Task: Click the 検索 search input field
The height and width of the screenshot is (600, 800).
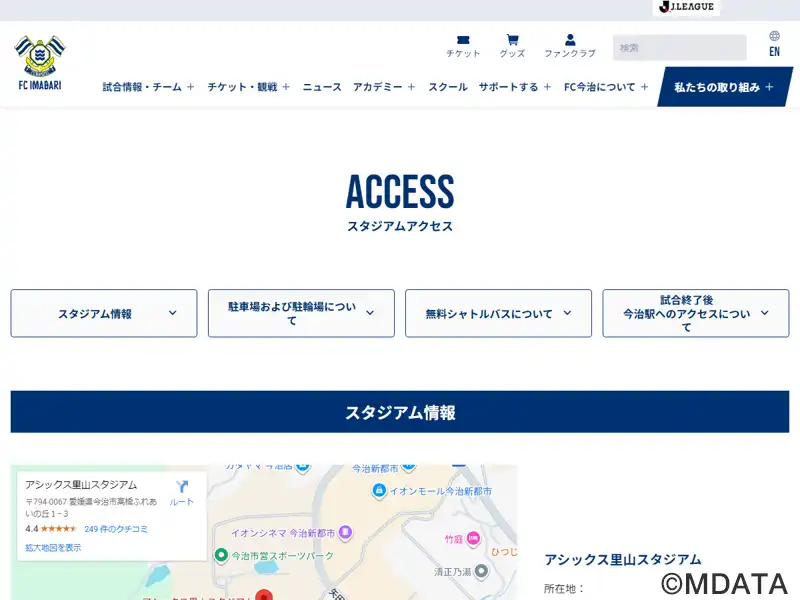Action: pos(679,47)
